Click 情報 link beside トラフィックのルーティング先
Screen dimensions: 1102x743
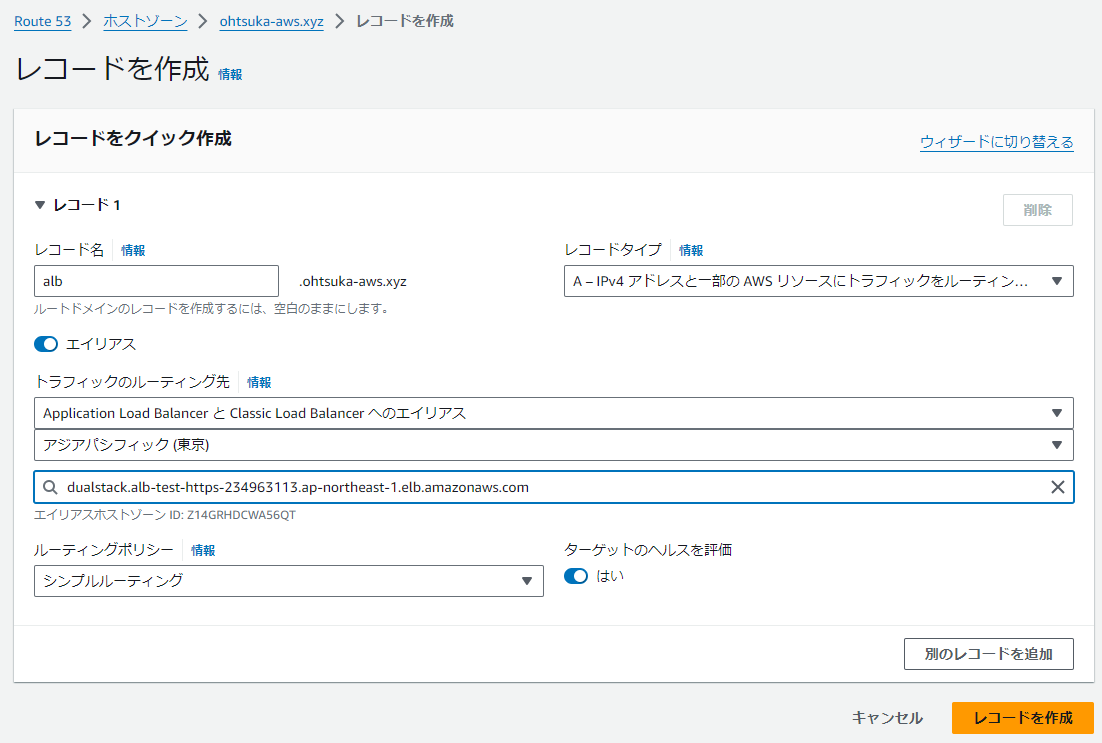tap(259, 382)
